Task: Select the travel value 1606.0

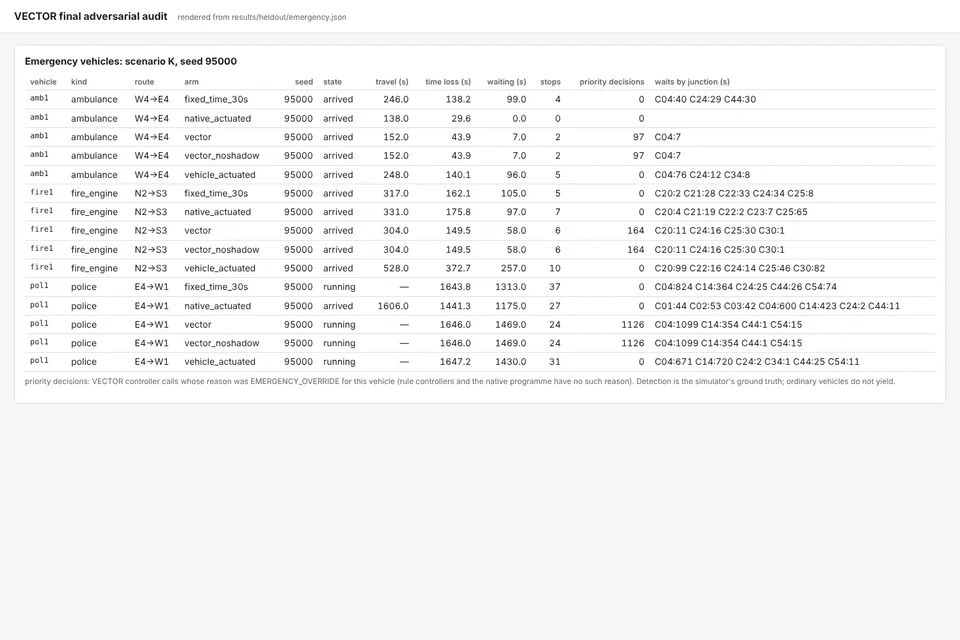Action: pyautogui.click(x=393, y=306)
